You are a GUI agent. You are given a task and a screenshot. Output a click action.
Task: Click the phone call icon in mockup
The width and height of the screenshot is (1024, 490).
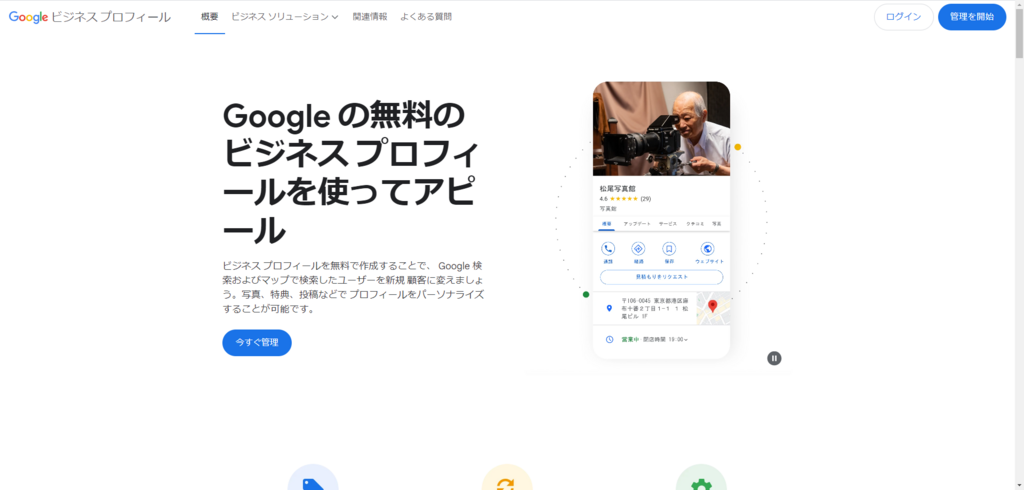point(608,248)
